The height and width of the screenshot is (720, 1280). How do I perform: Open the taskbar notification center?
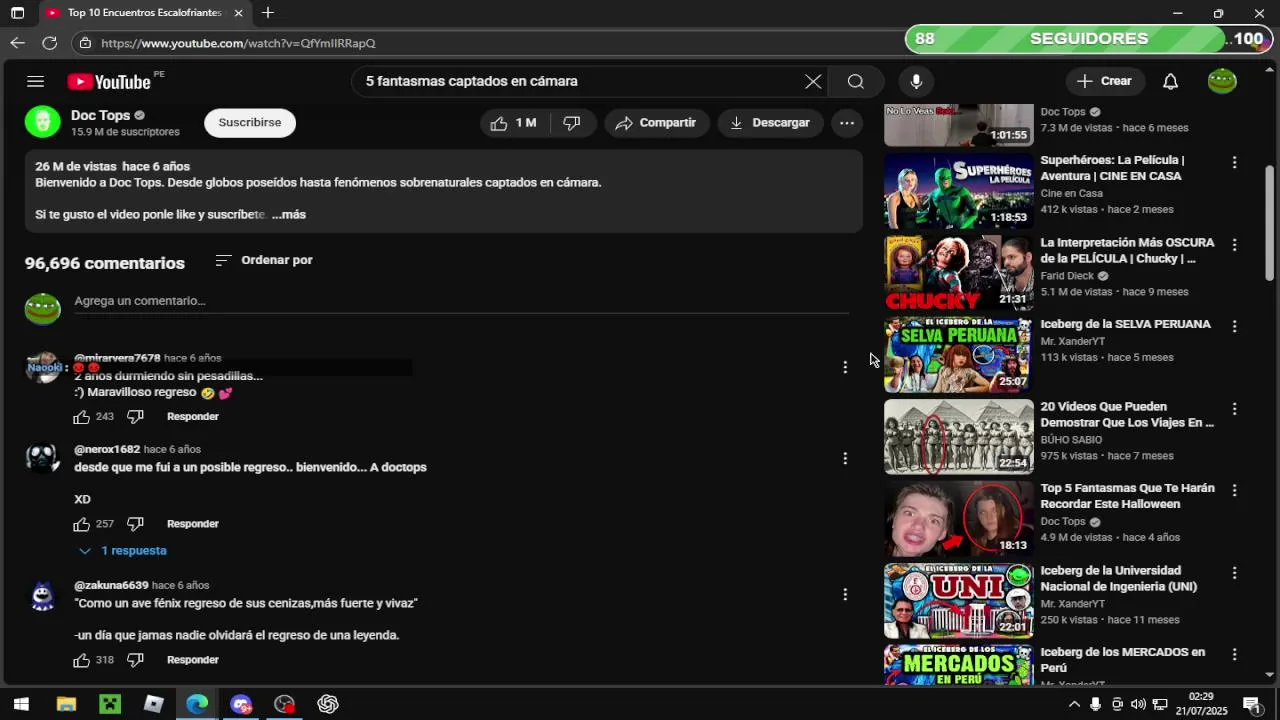(1251, 704)
